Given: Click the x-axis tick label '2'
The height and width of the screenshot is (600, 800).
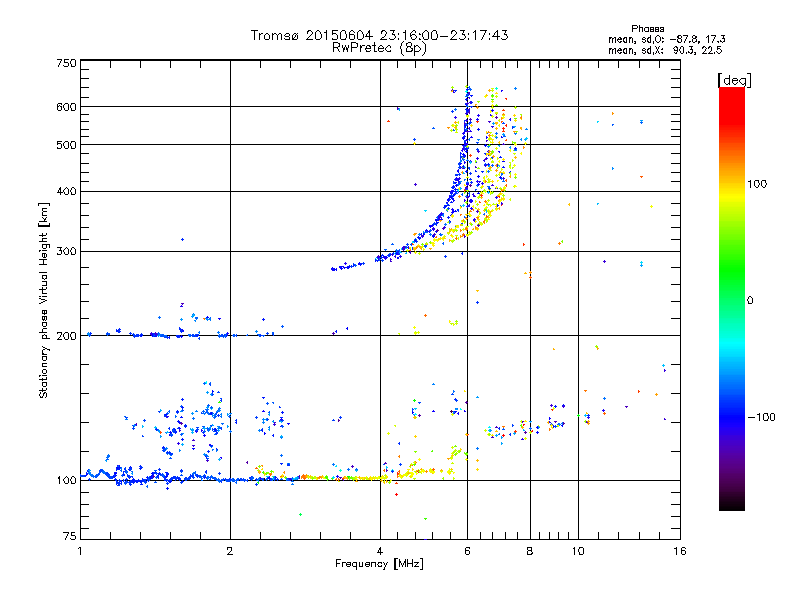Looking at the screenshot, I should (230, 551).
